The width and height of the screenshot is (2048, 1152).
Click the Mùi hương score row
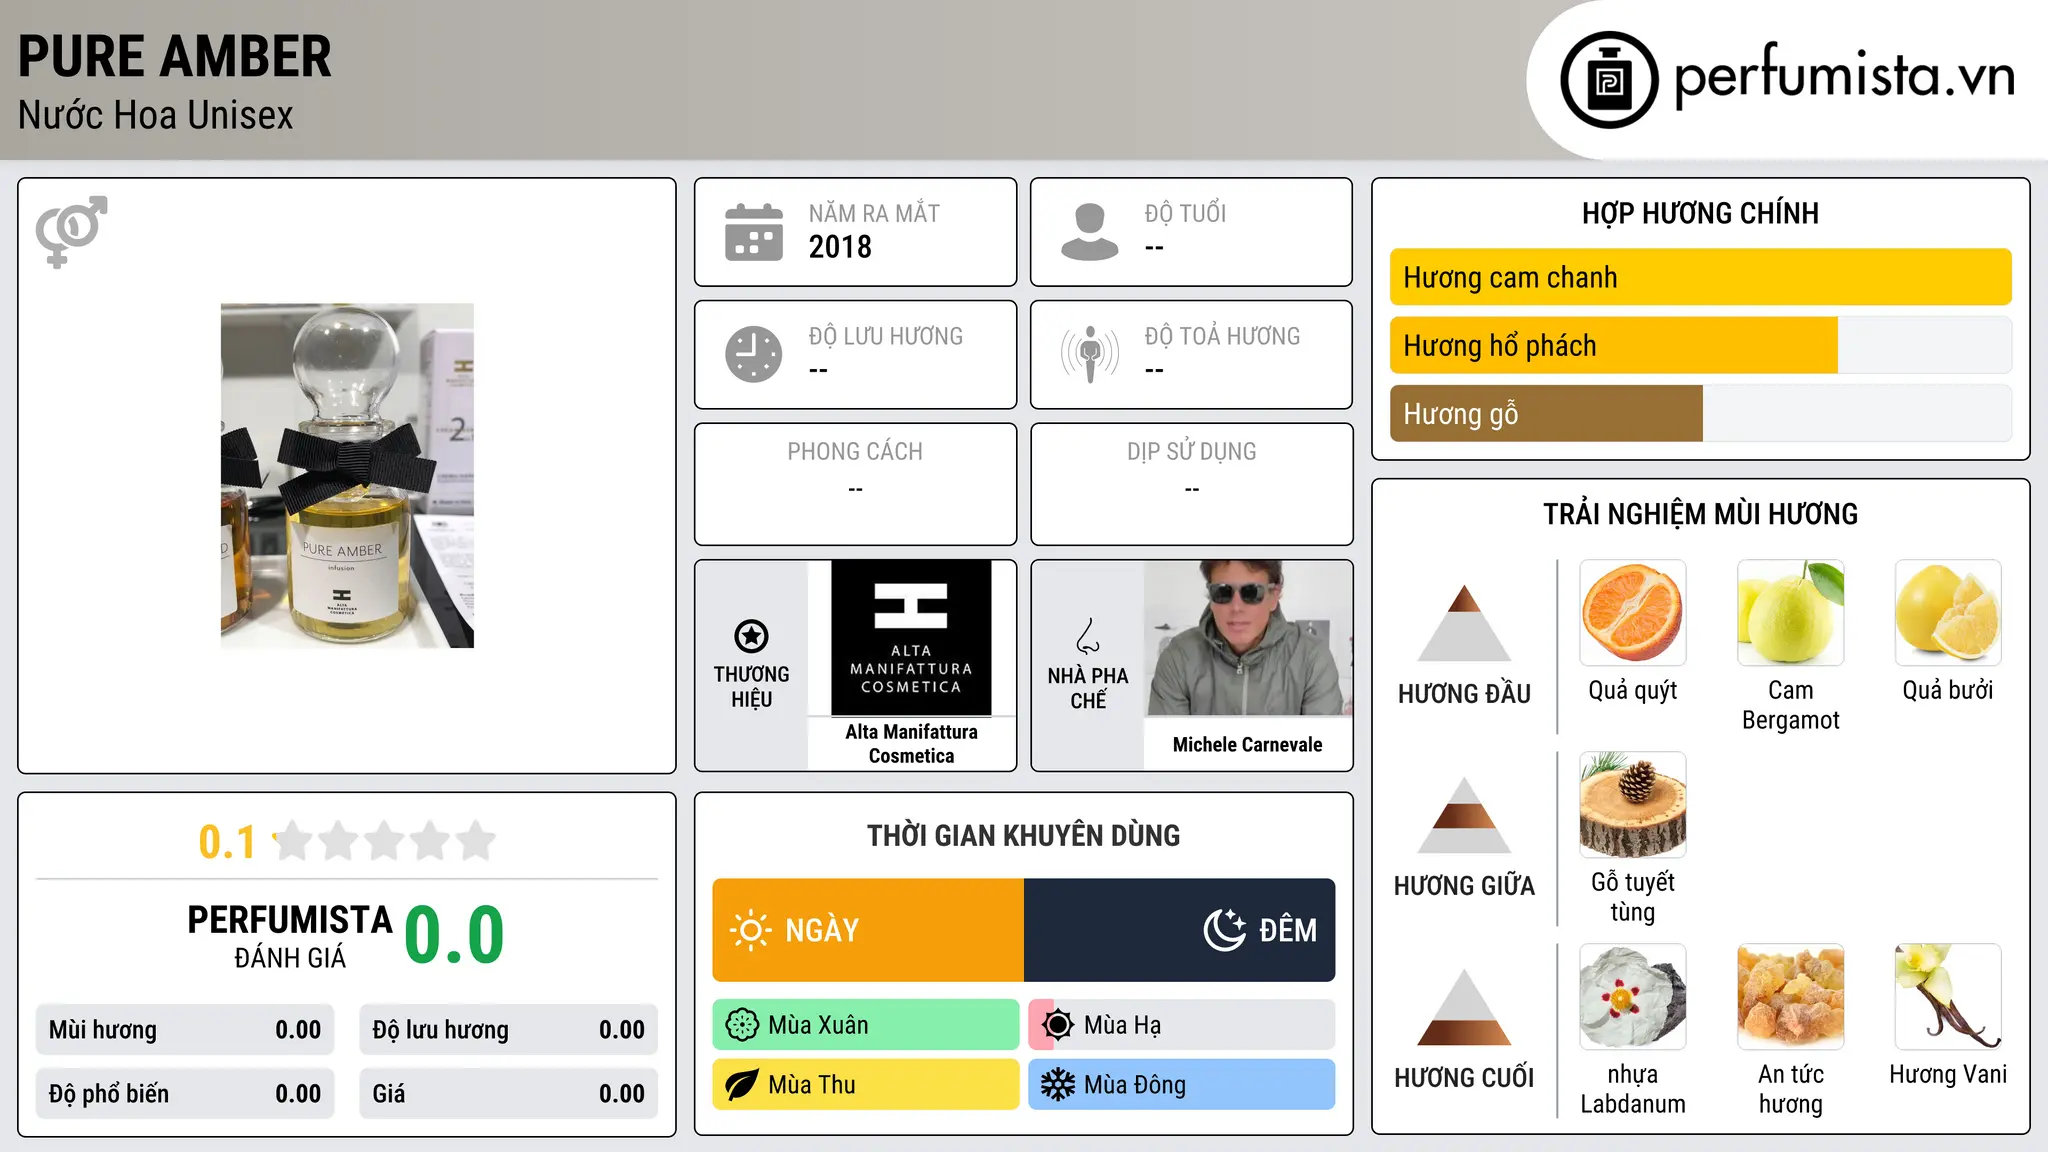tap(185, 1030)
